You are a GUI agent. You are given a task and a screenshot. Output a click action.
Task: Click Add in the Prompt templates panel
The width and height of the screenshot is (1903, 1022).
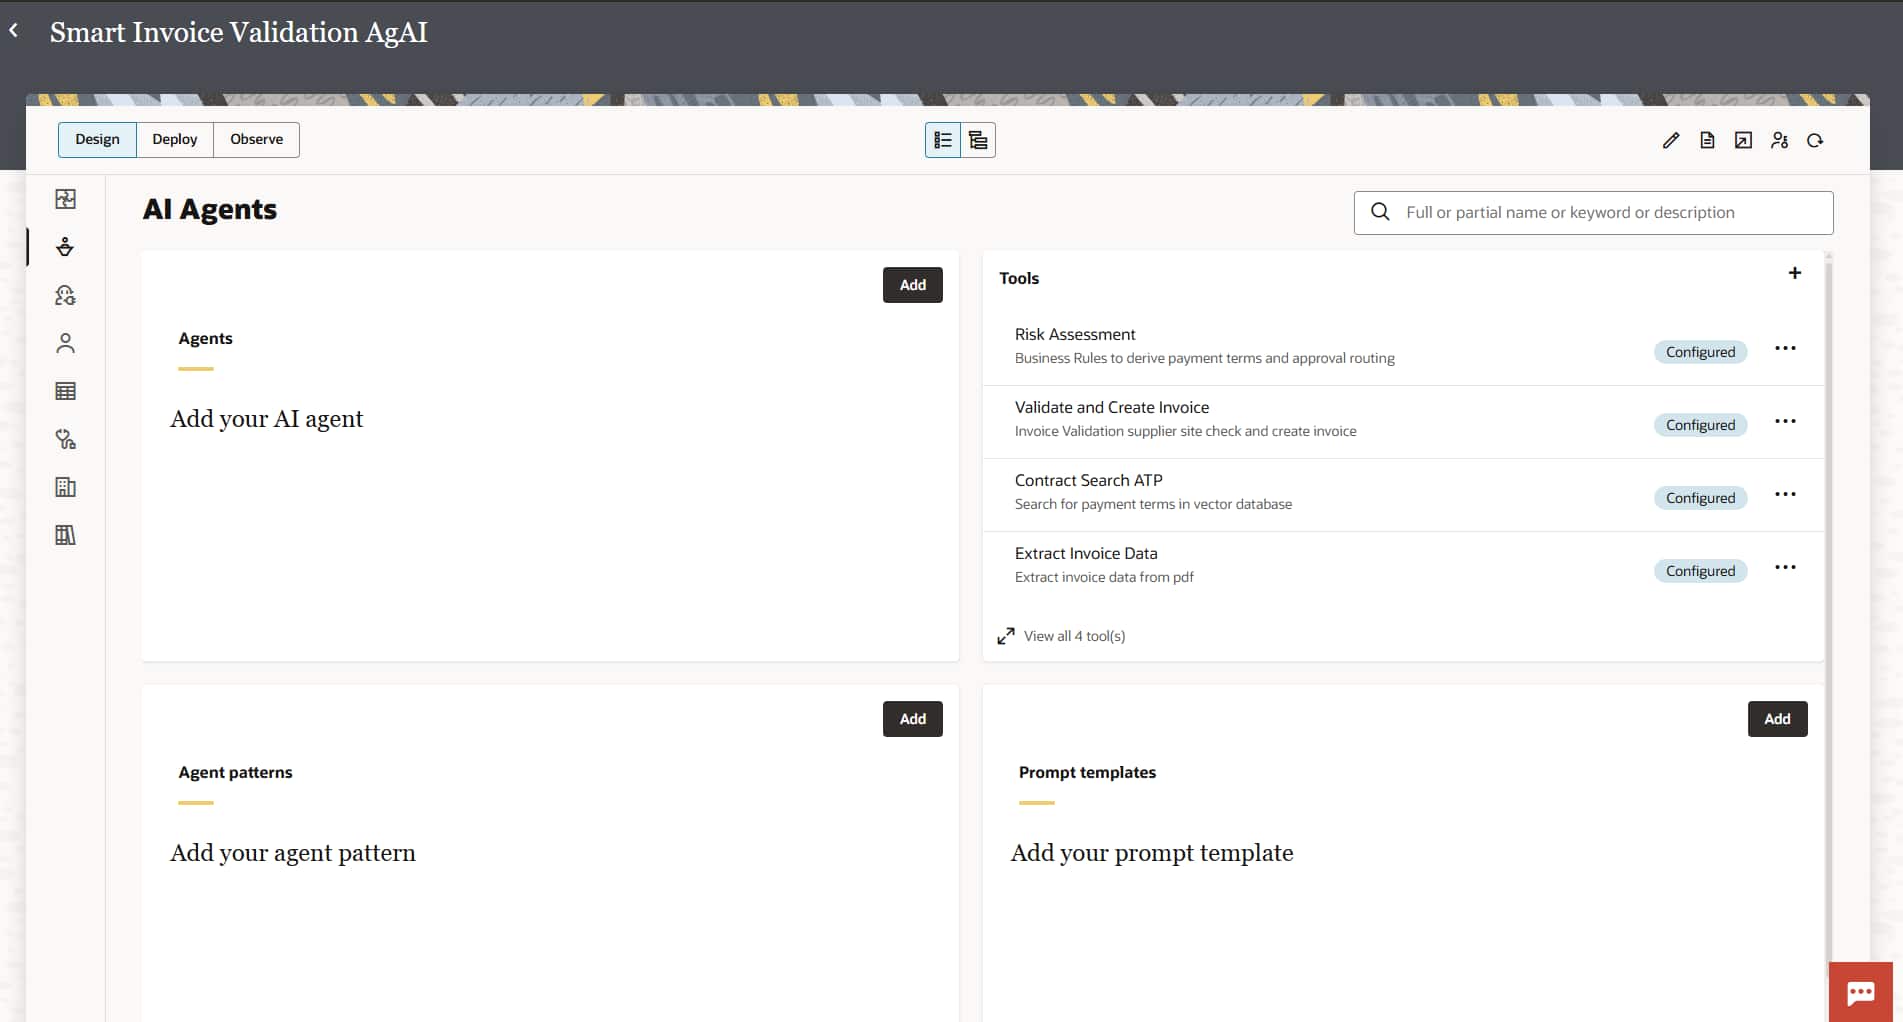tap(1777, 719)
